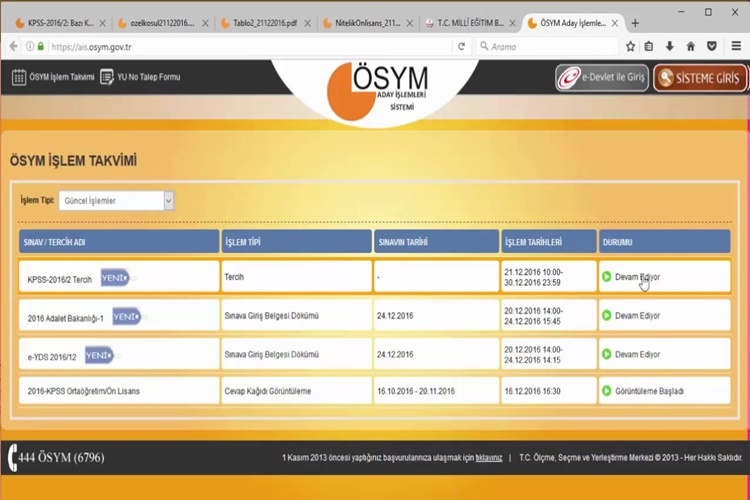The image size is (750, 500).
Task: Select 2016-KPSS Ortaöğretim/Ön Lisans row
Action: pyautogui.click(x=84, y=391)
